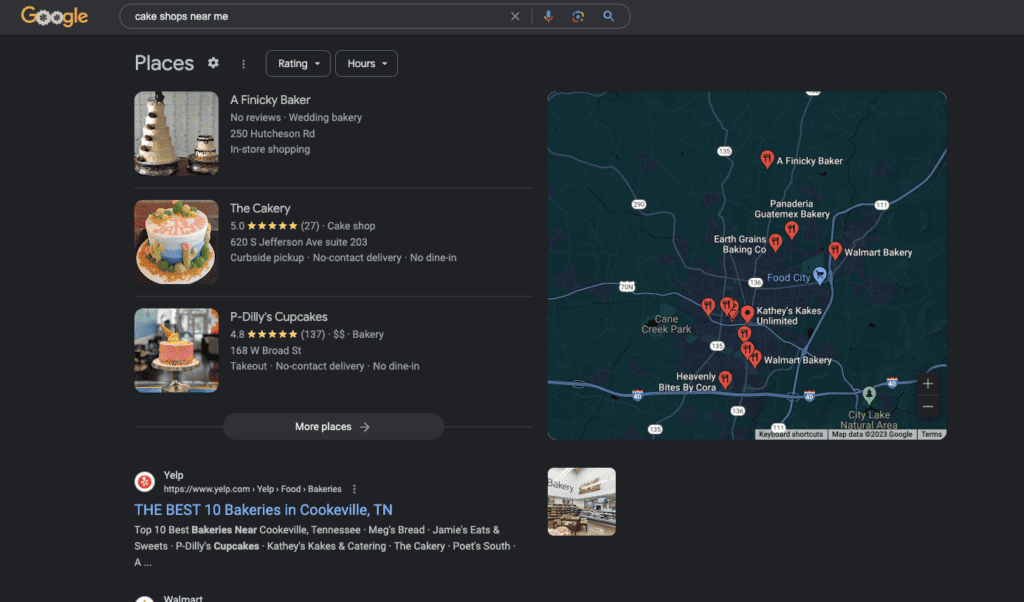Click the magnifier search icon
Image resolution: width=1024 pixels, height=602 pixels.
[609, 16]
